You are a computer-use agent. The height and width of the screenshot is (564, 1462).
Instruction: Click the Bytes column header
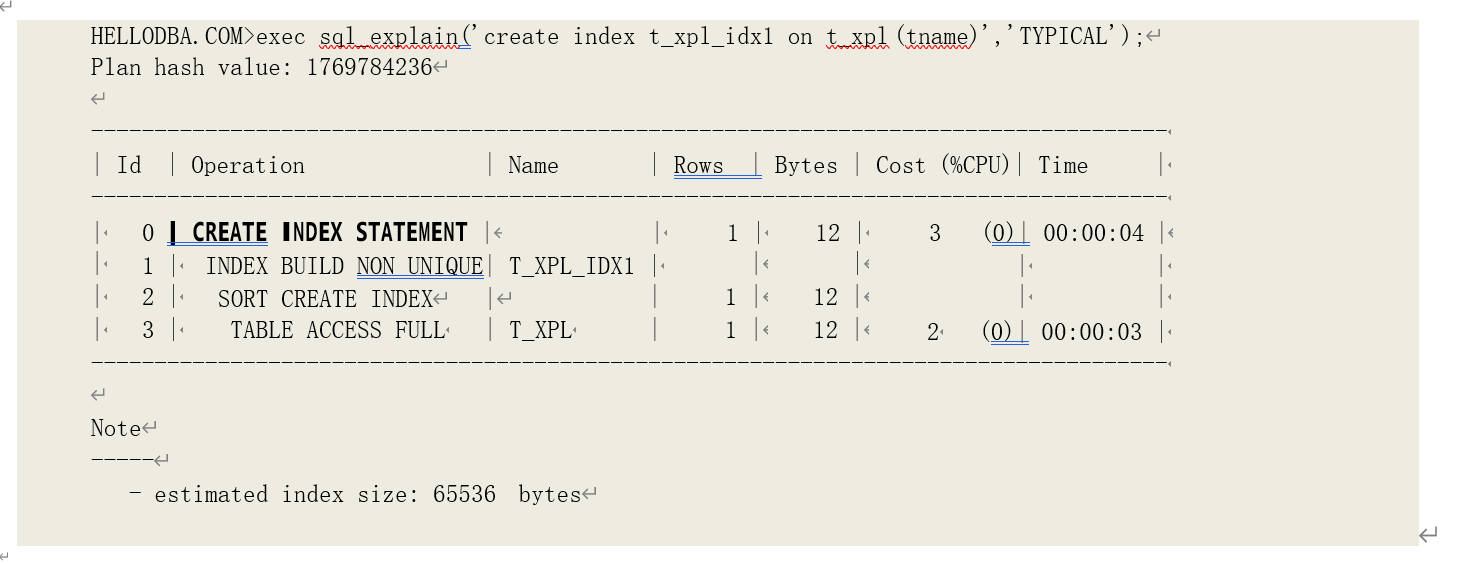tap(806, 166)
